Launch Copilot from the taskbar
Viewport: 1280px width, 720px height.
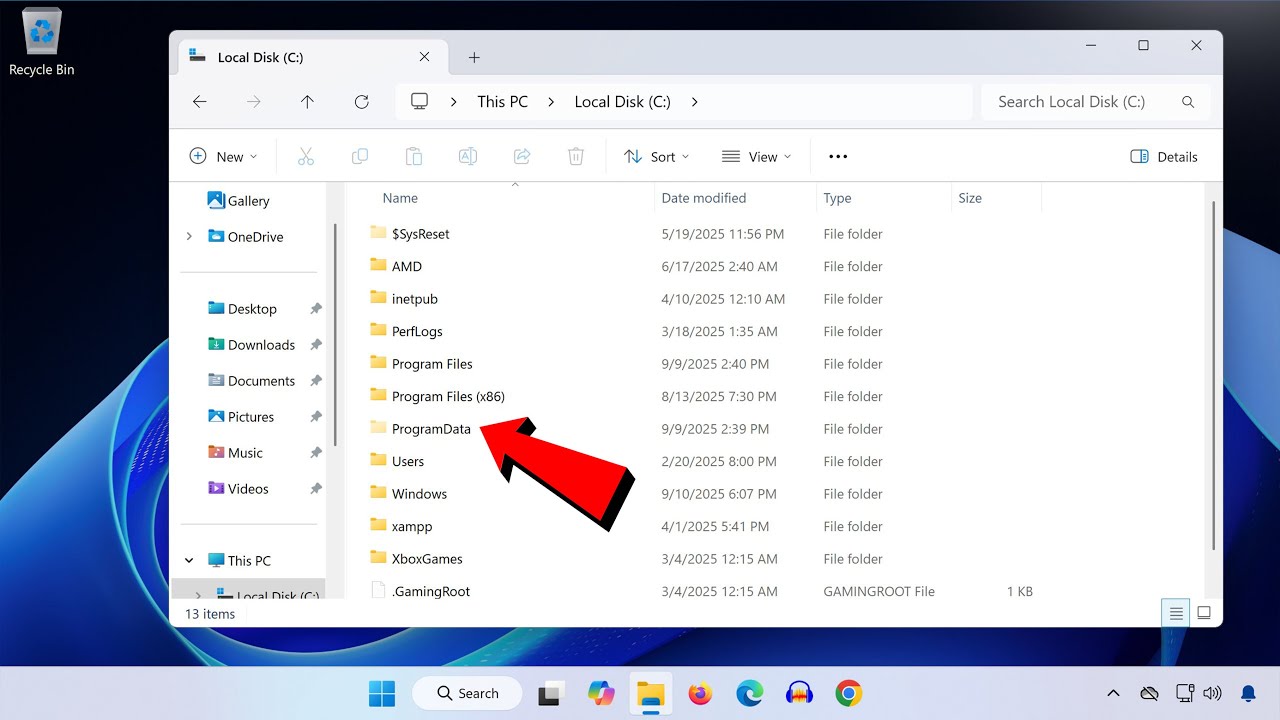601,693
